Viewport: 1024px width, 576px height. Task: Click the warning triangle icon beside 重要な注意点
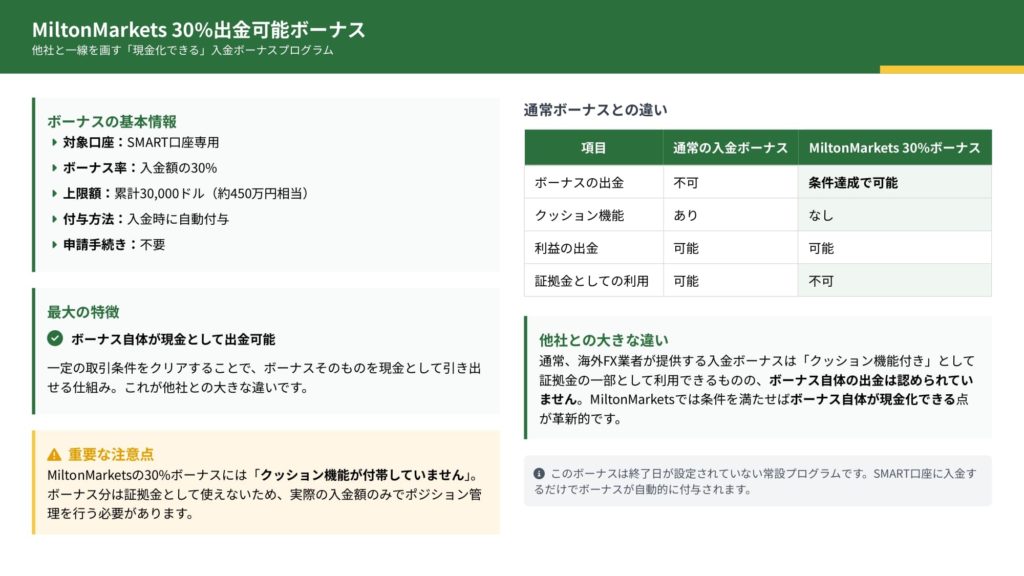tap(54, 454)
